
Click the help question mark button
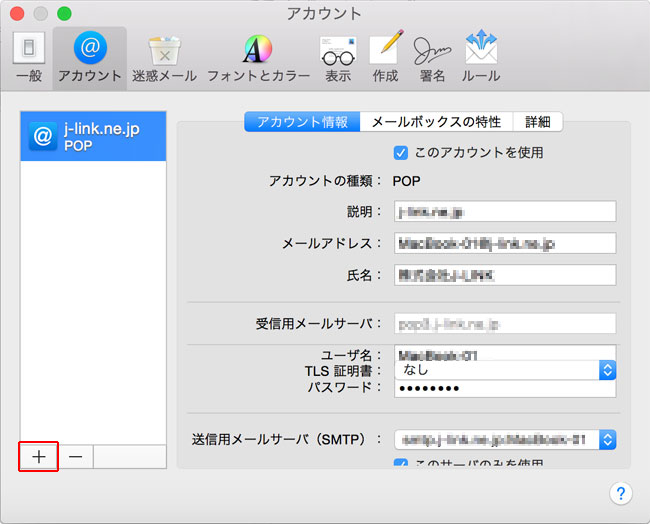[x=621, y=493]
